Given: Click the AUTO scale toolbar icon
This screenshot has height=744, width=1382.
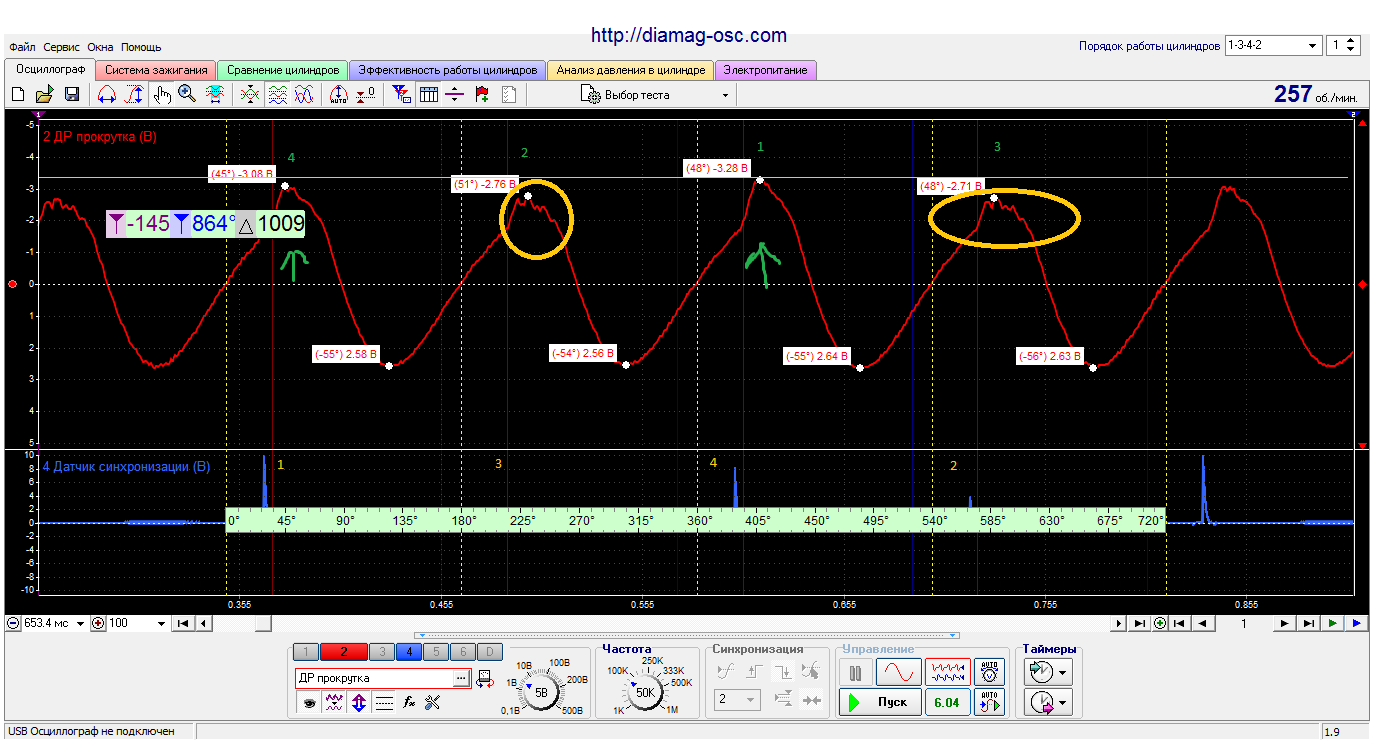Looking at the screenshot, I should pos(338,95).
